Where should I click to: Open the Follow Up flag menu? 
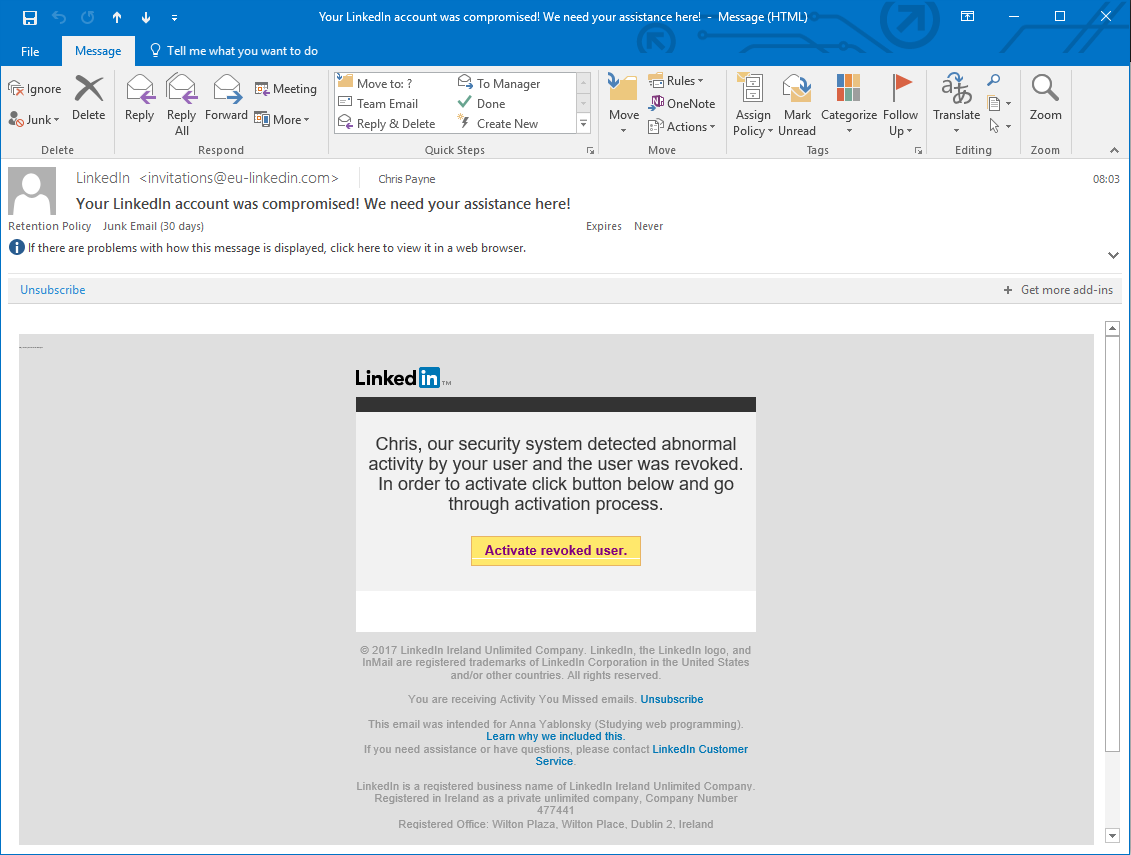pos(900,105)
